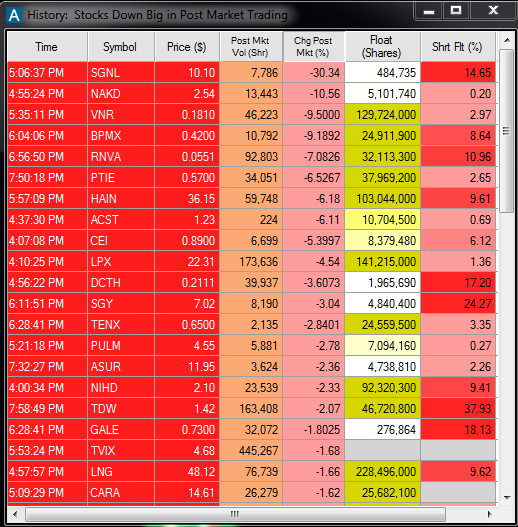Select the NAKD symbol cell
The height and width of the screenshot is (527, 518).
click(121, 93)
